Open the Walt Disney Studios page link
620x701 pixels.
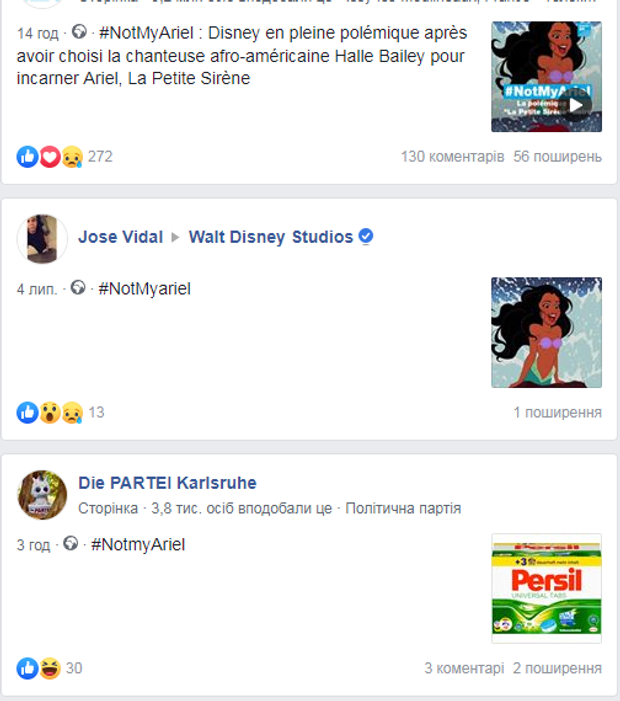click(271, 237)
